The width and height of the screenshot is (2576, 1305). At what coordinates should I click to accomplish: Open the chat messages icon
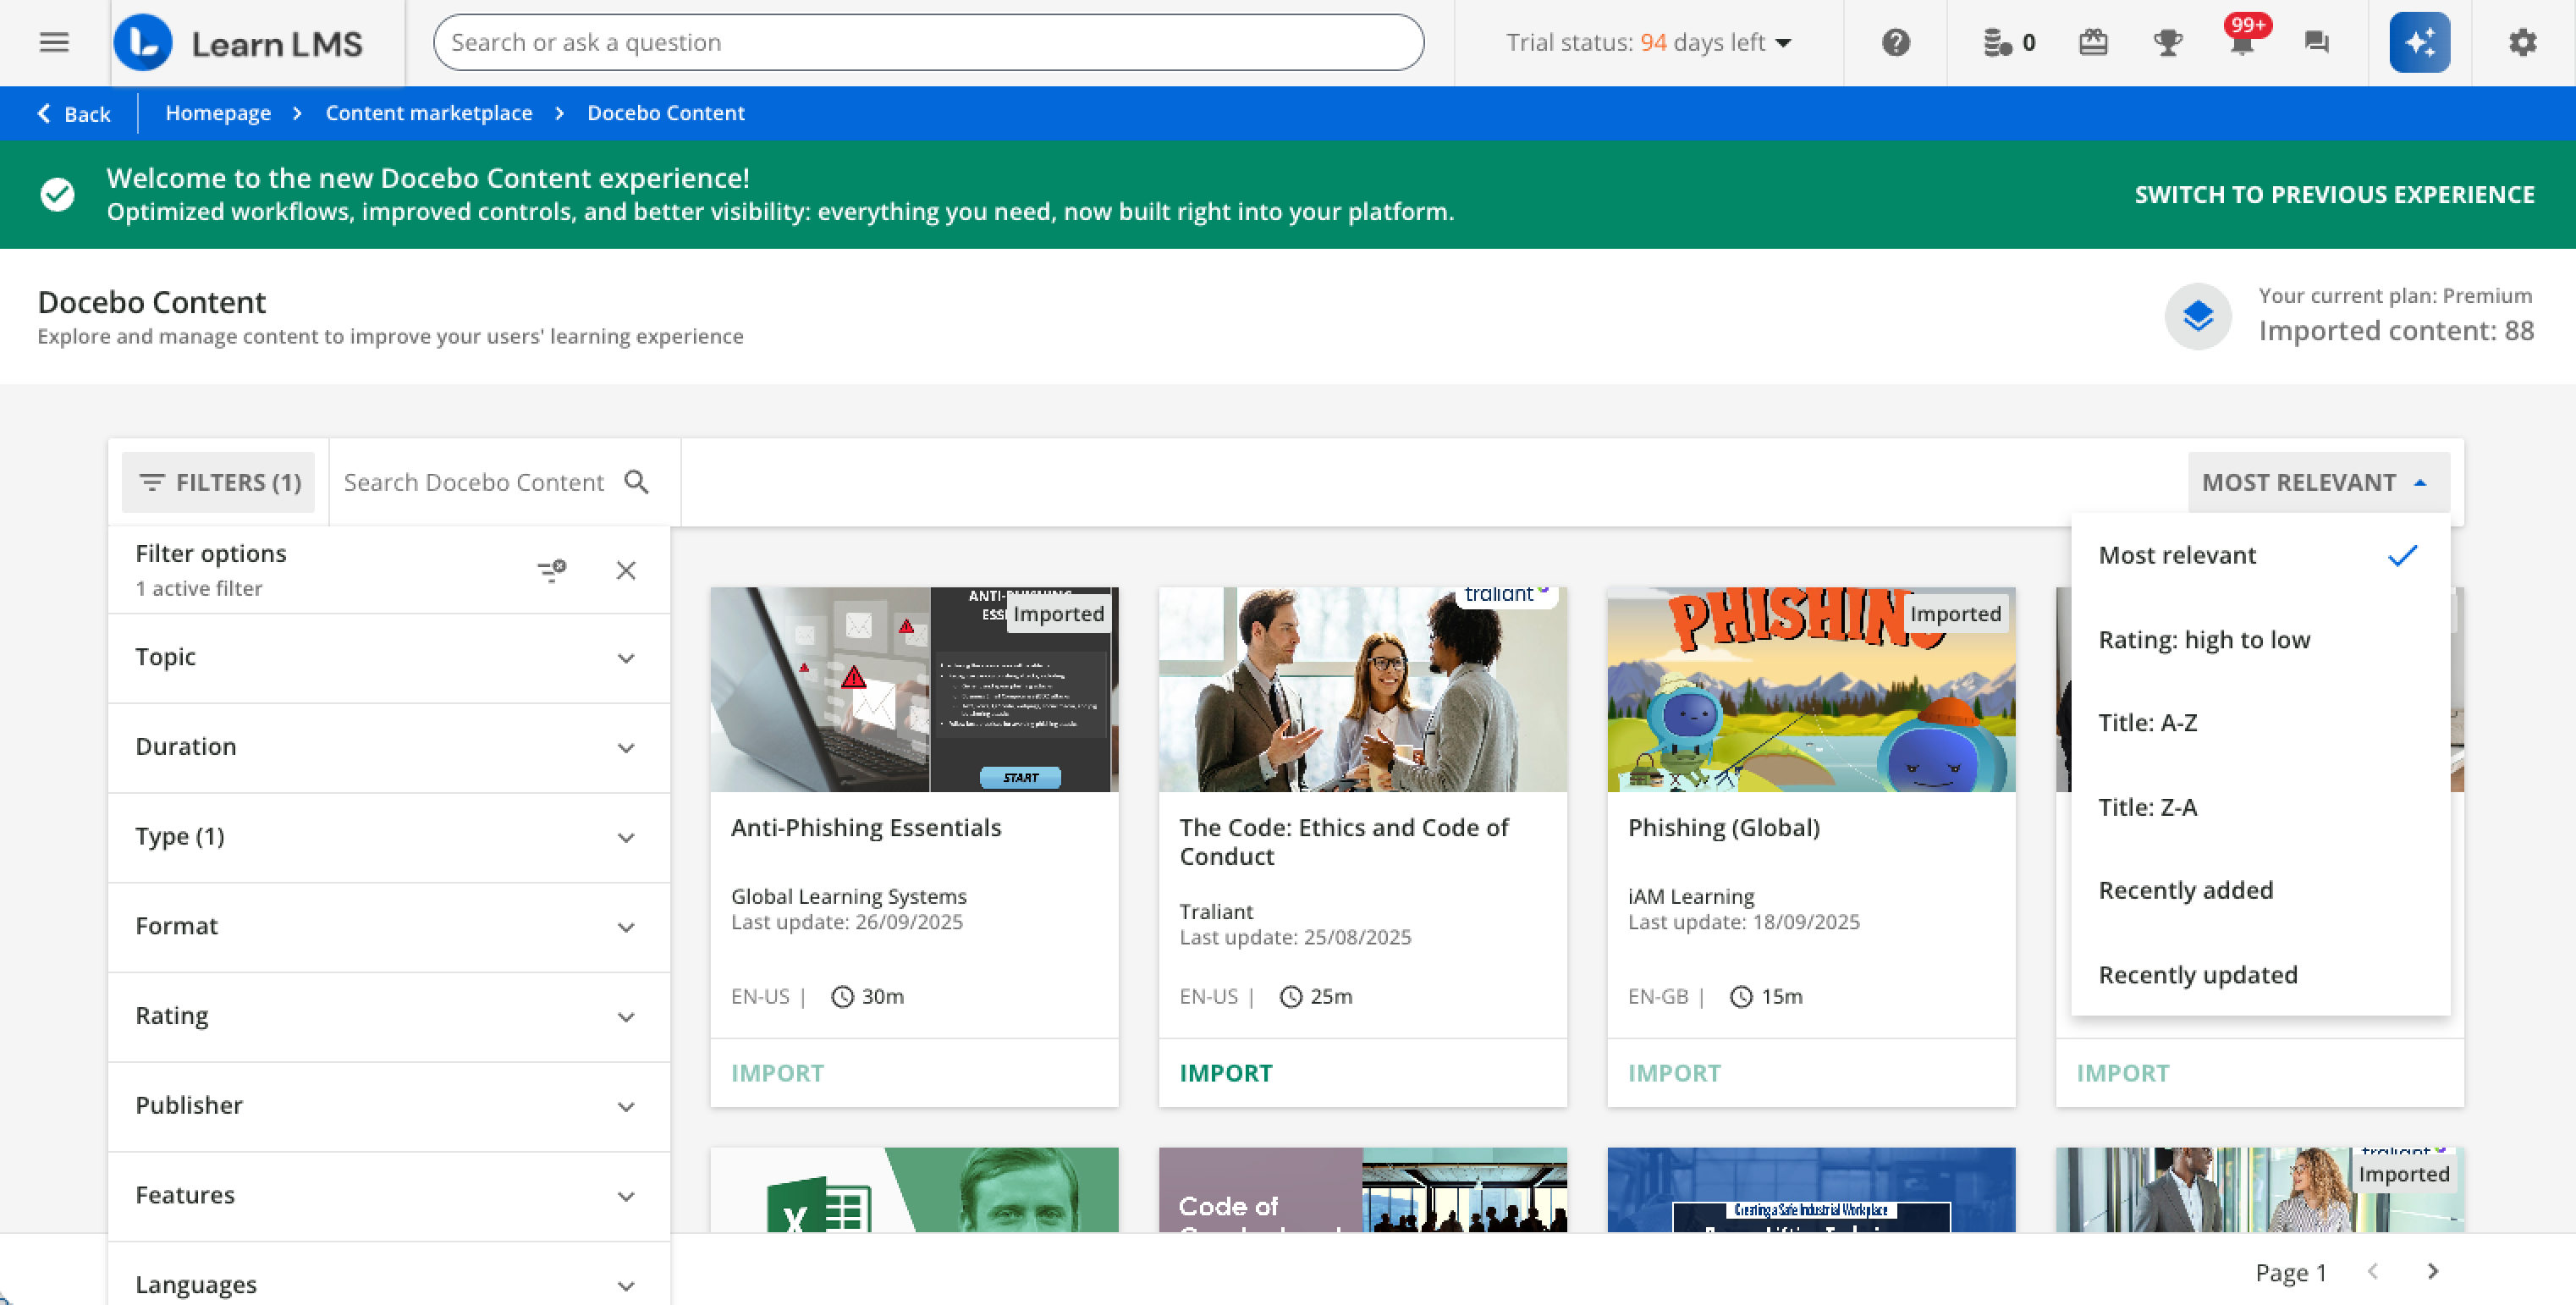(x=2316, y=42)
